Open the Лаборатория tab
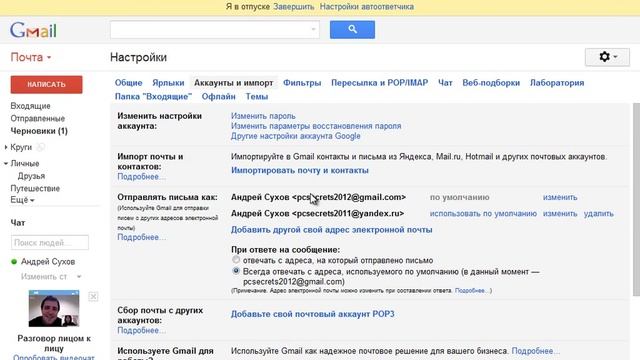 [x=557, y=83]
